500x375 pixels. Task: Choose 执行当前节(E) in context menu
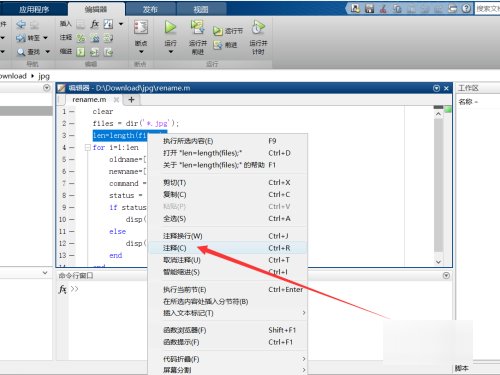227,290
